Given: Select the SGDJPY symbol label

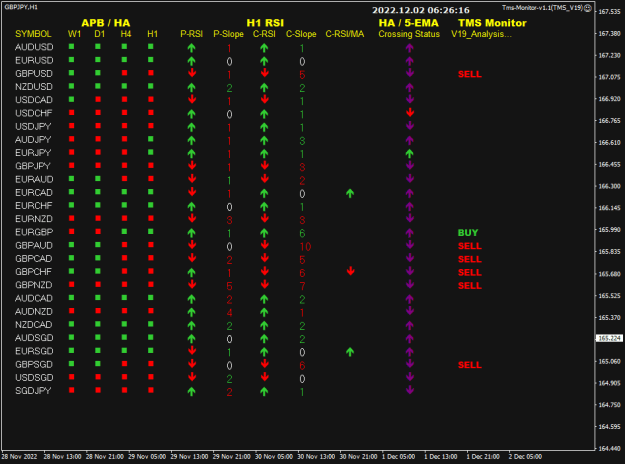Looking at the screenshot, I should click(33, 391).
